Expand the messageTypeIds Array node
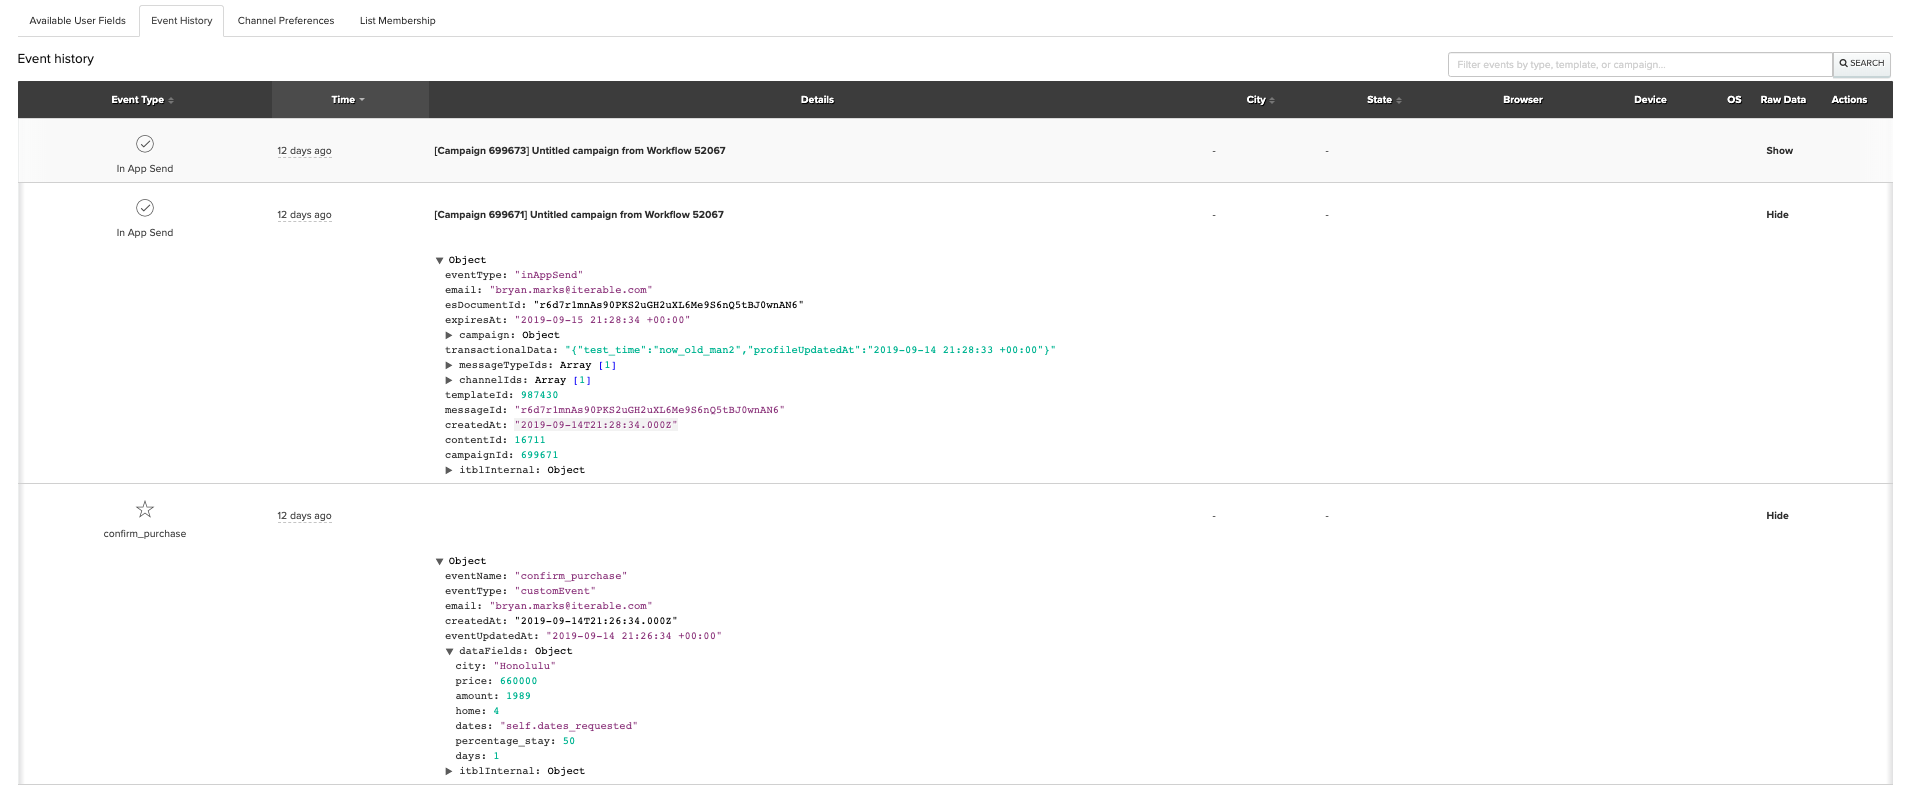 [449, 365]
